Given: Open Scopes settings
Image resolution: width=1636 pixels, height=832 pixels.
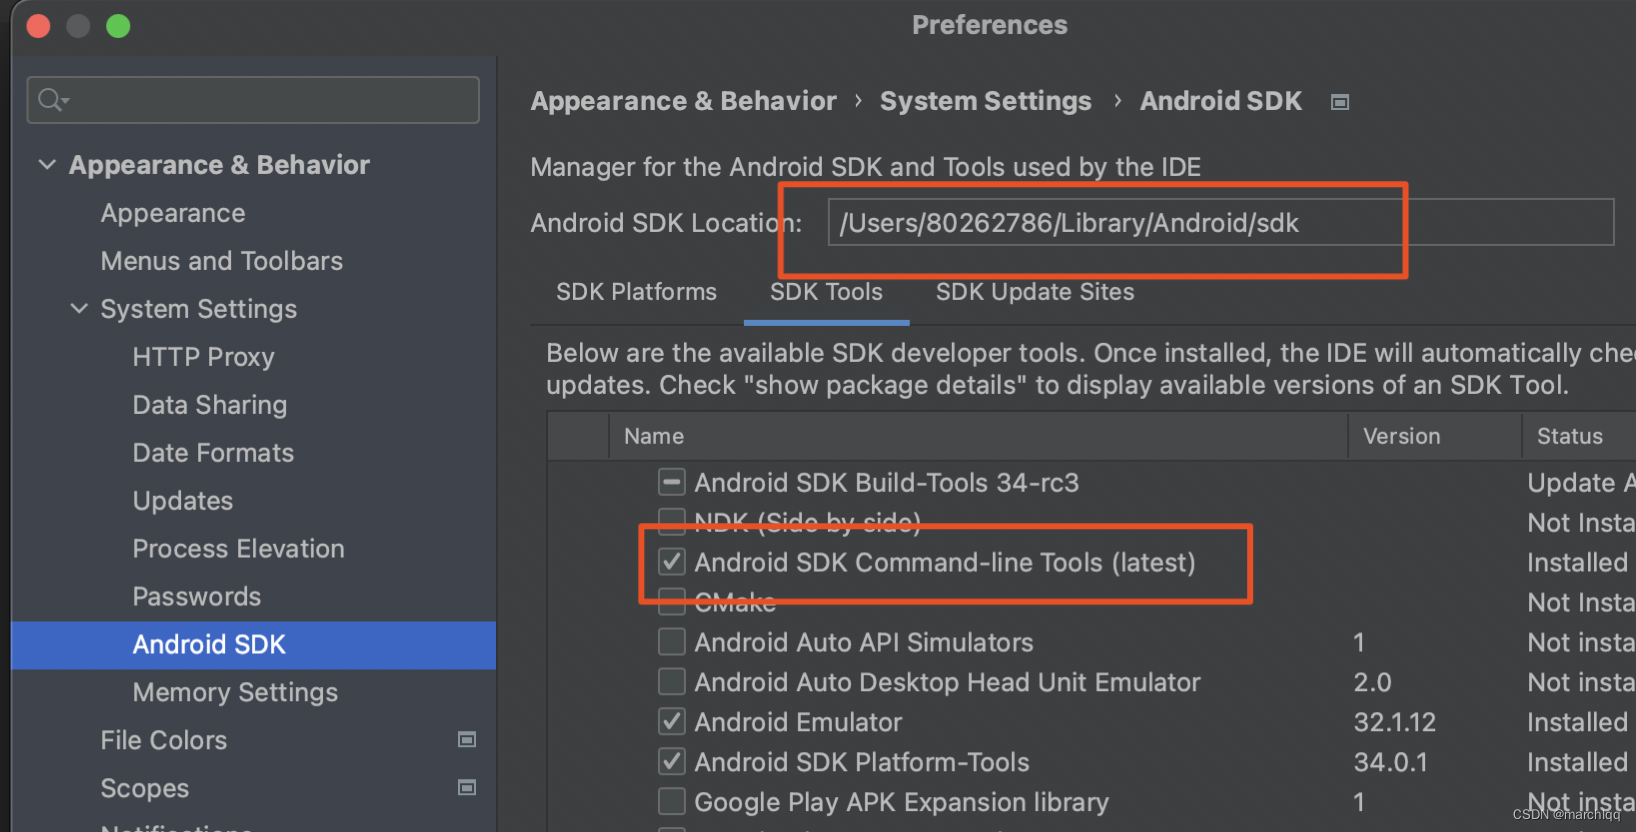Looking at the screenshot, I should 145,789.
